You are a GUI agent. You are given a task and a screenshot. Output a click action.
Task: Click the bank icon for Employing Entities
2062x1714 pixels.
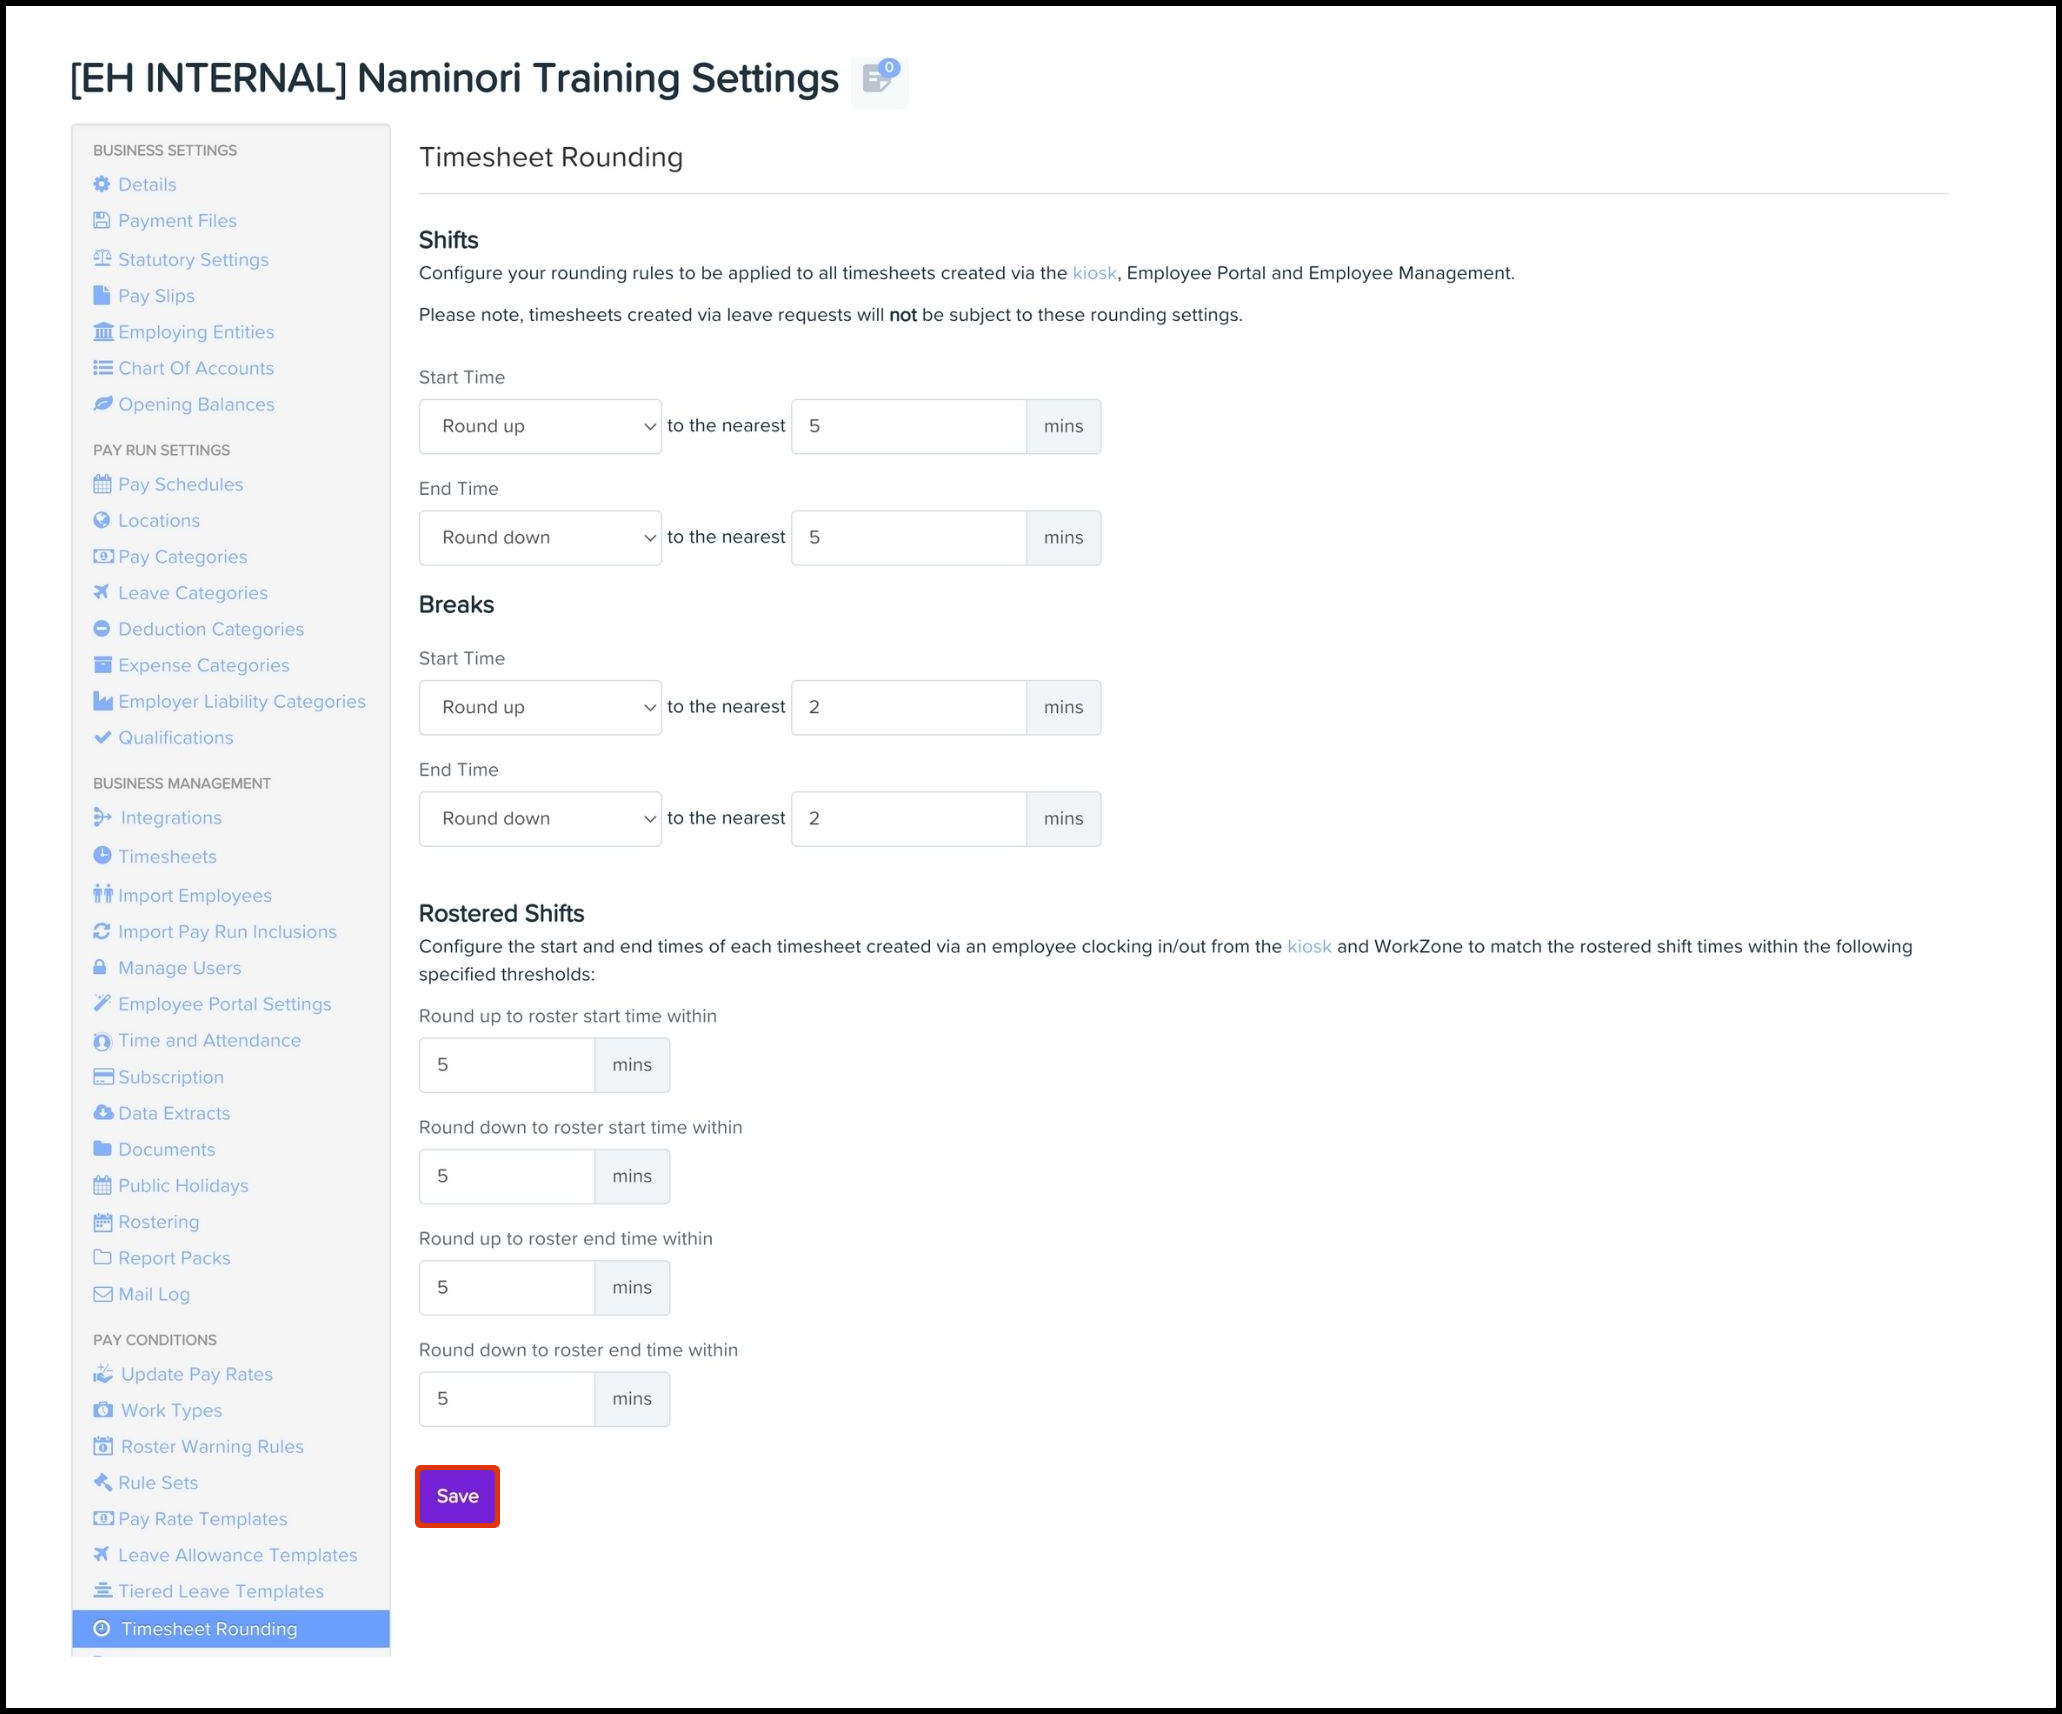coord(103,332)
